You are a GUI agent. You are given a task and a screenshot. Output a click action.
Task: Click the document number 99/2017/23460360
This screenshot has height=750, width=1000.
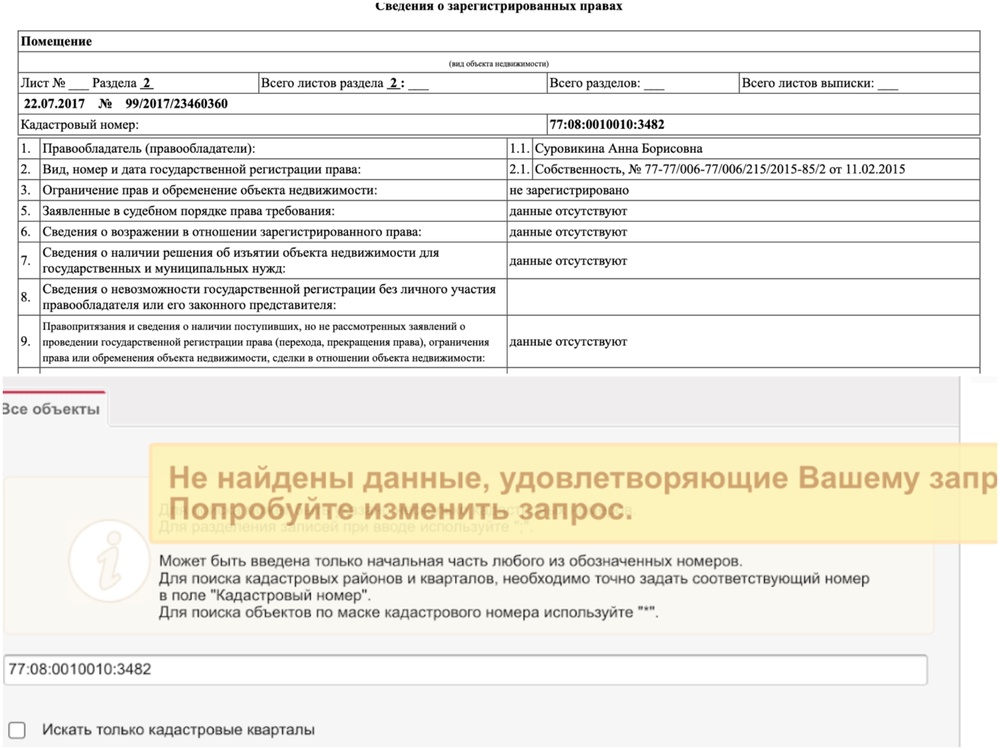[176, 104]
